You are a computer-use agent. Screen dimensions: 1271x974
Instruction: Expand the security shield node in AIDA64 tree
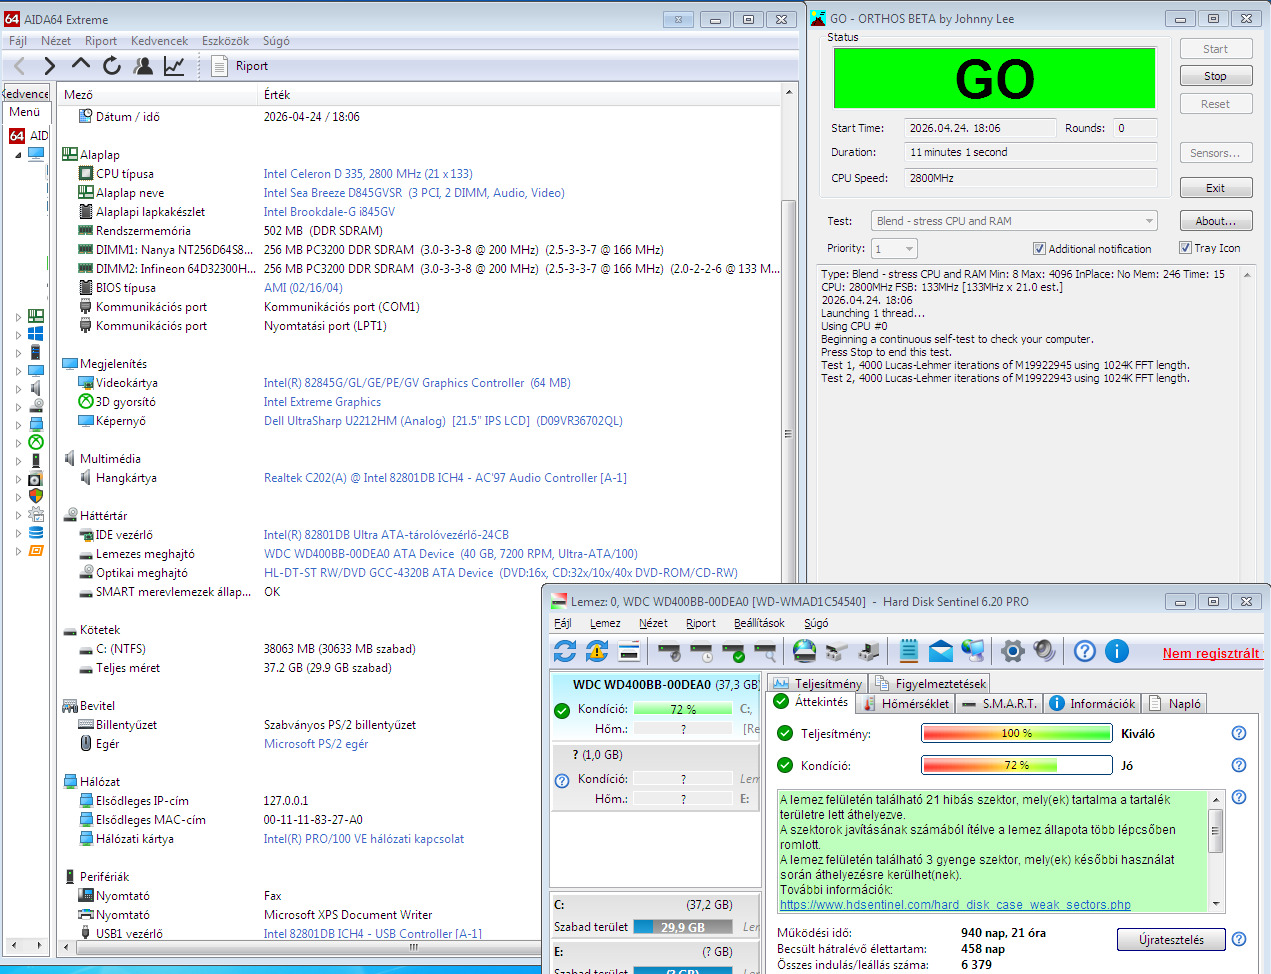click(x=18, y=496)
